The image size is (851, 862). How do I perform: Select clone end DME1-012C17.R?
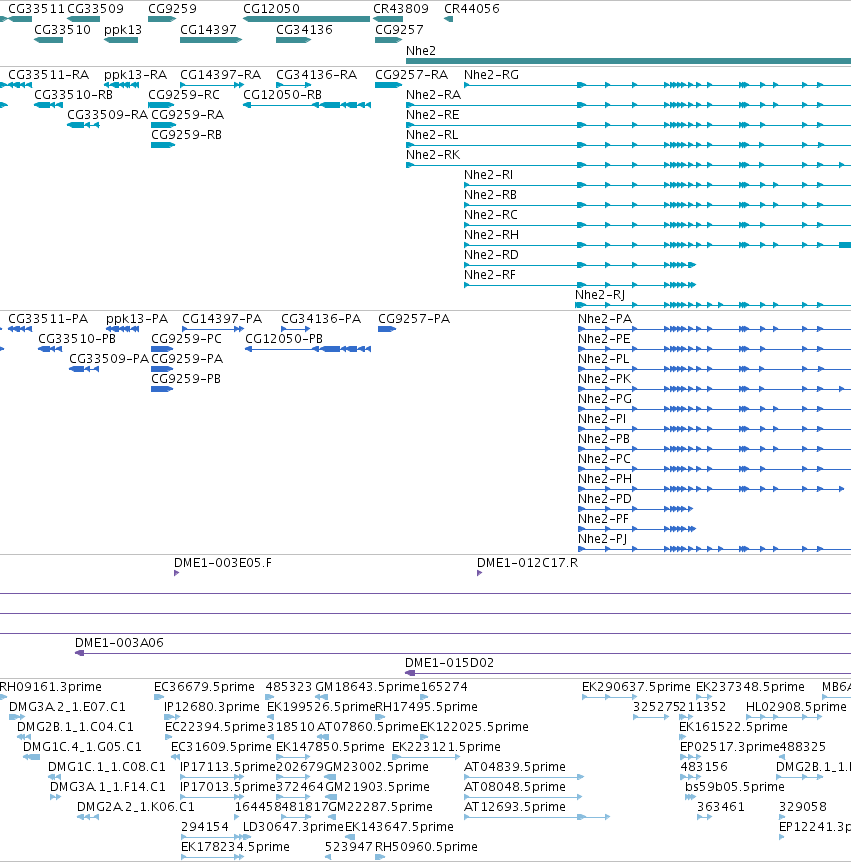click(527, 563)
